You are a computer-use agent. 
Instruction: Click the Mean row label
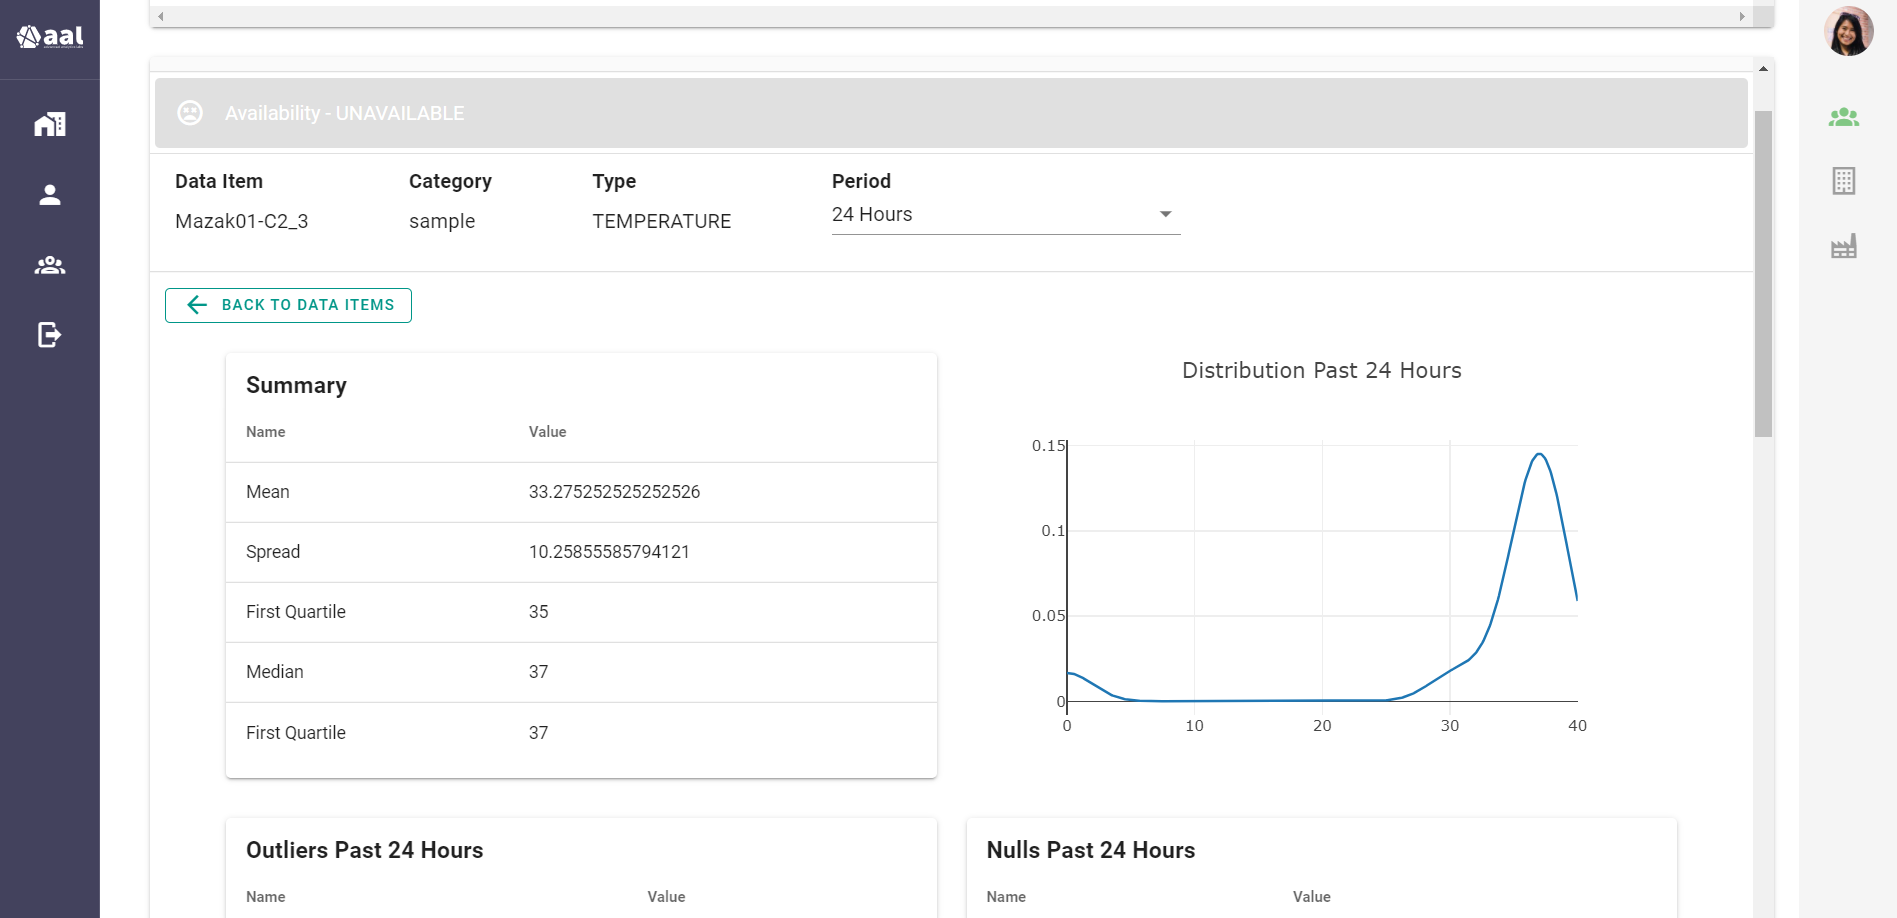click(x=268, y=492)
